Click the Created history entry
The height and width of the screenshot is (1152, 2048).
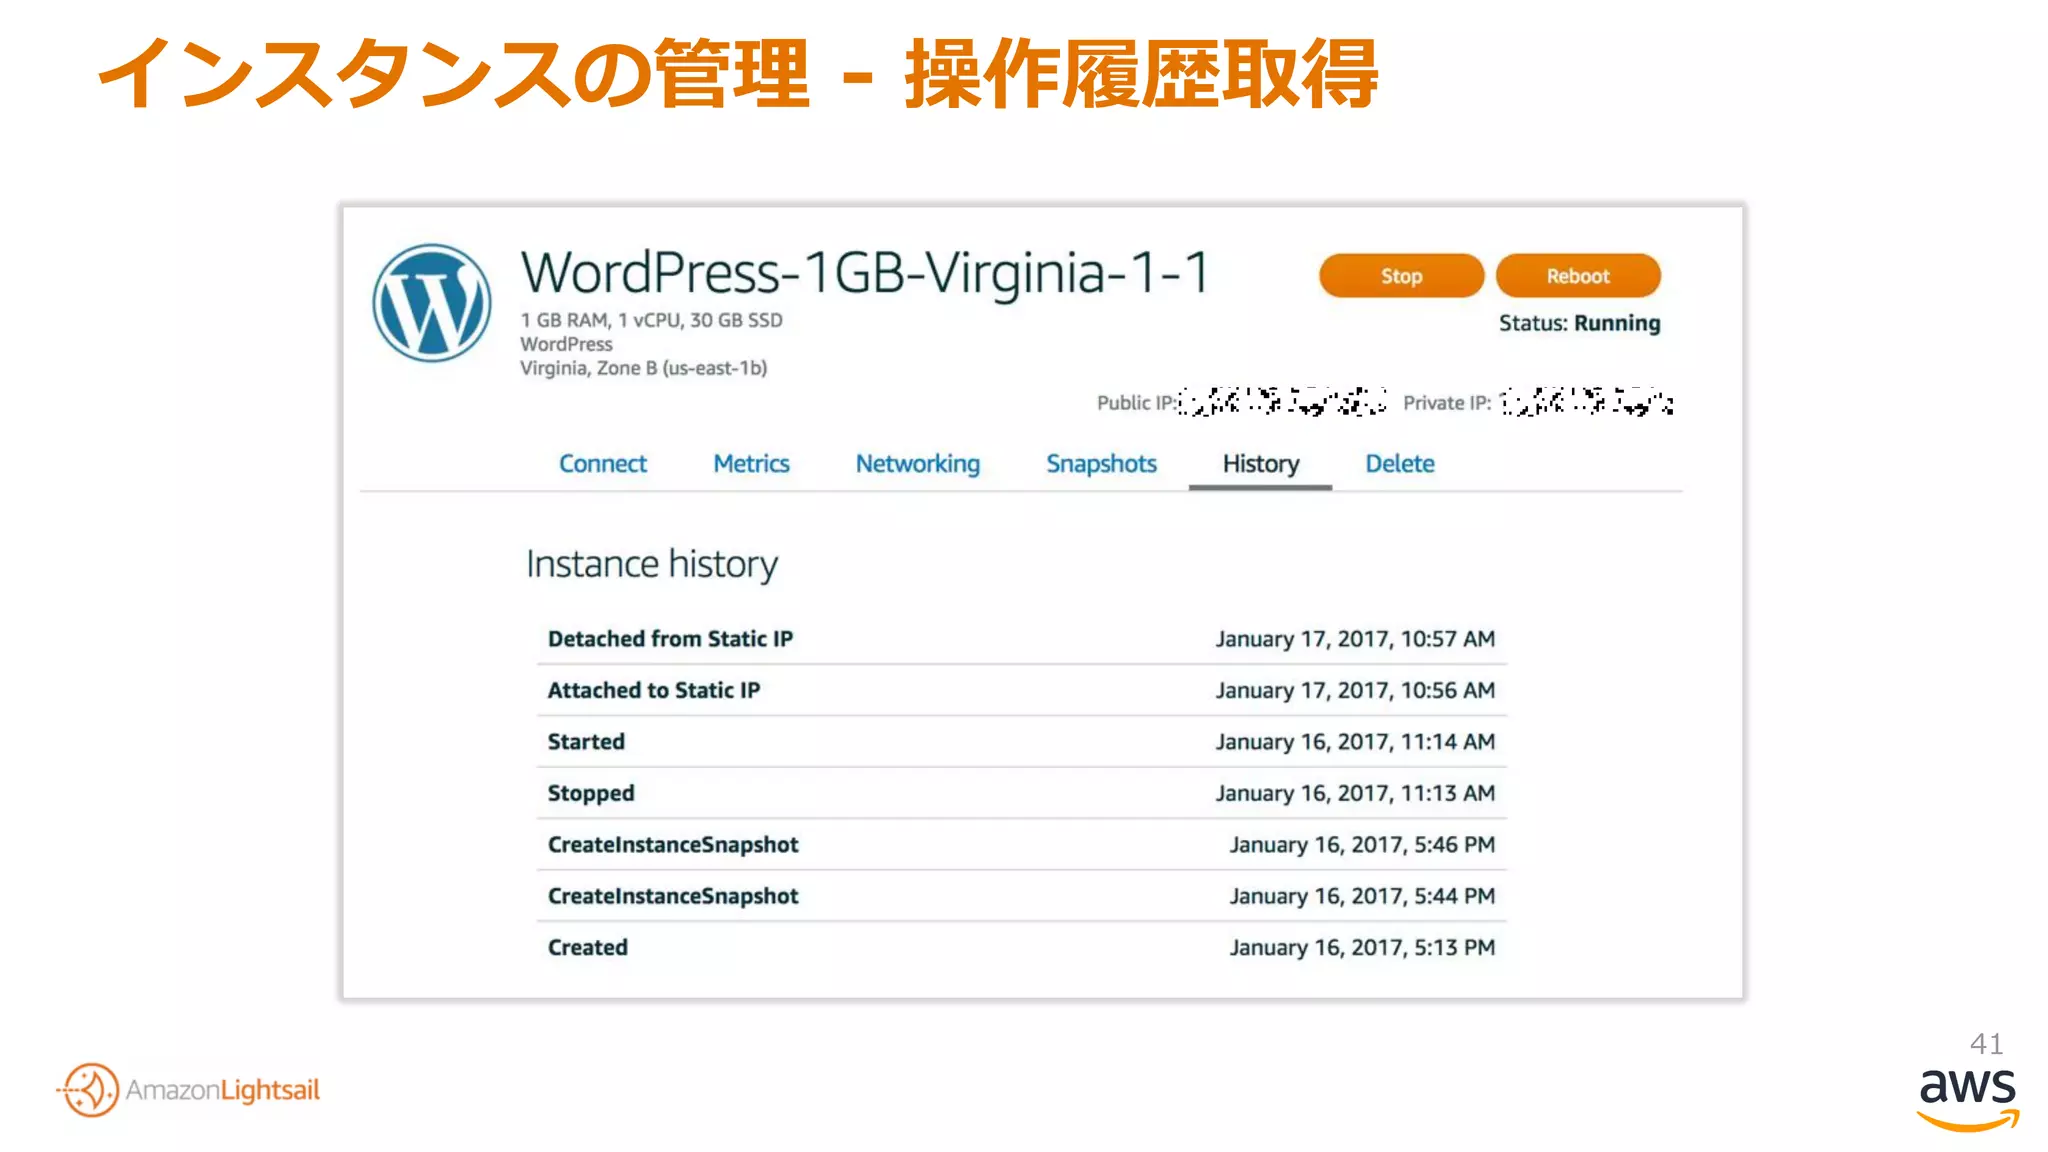pos(587,947)
